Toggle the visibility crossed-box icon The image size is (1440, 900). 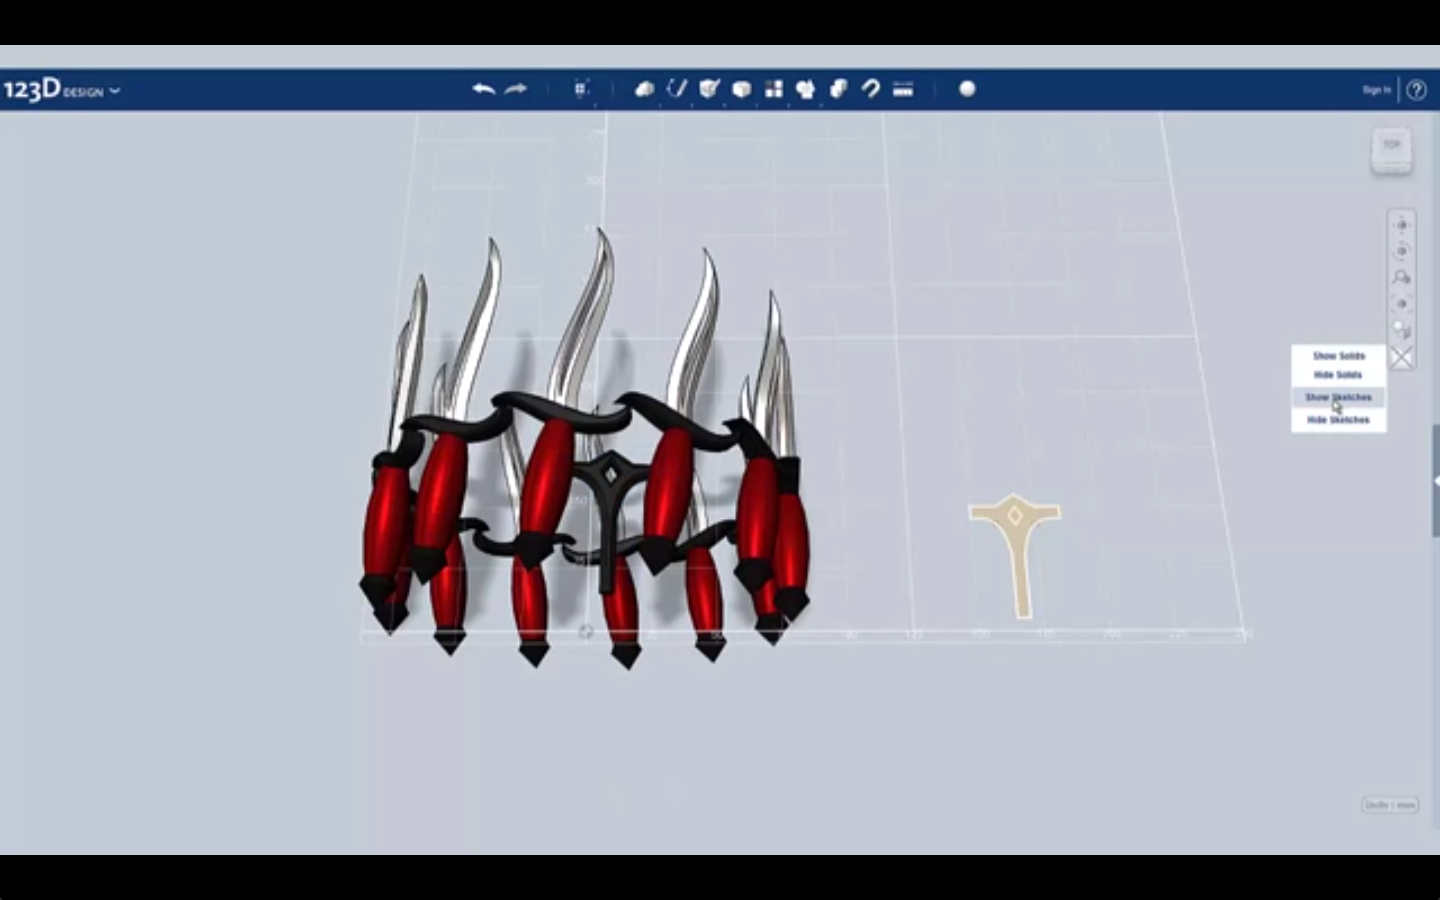coord(1401,358)
